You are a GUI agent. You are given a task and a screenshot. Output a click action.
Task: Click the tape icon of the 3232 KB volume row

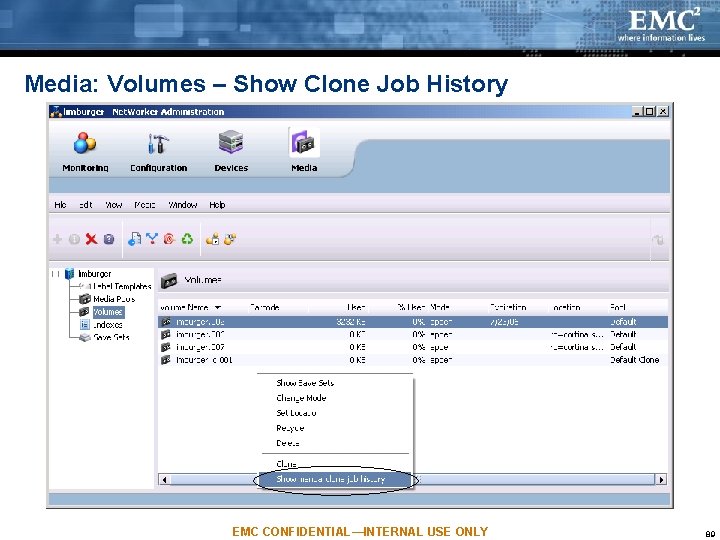coord(166,322)
